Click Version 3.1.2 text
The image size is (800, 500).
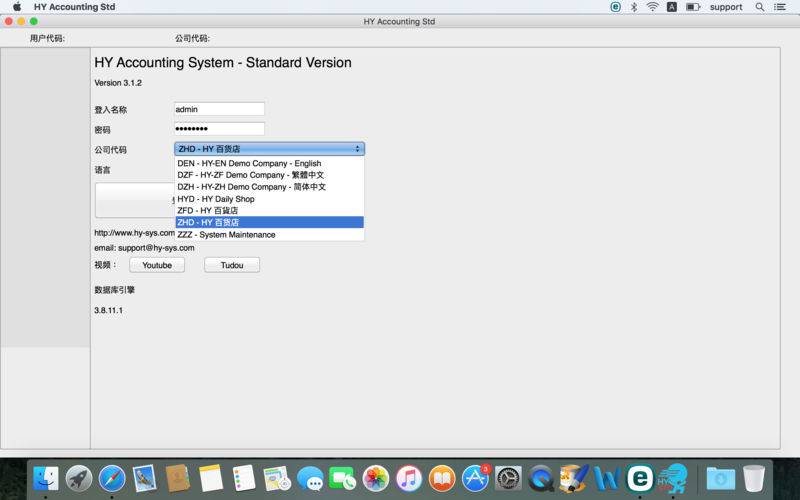118,83
